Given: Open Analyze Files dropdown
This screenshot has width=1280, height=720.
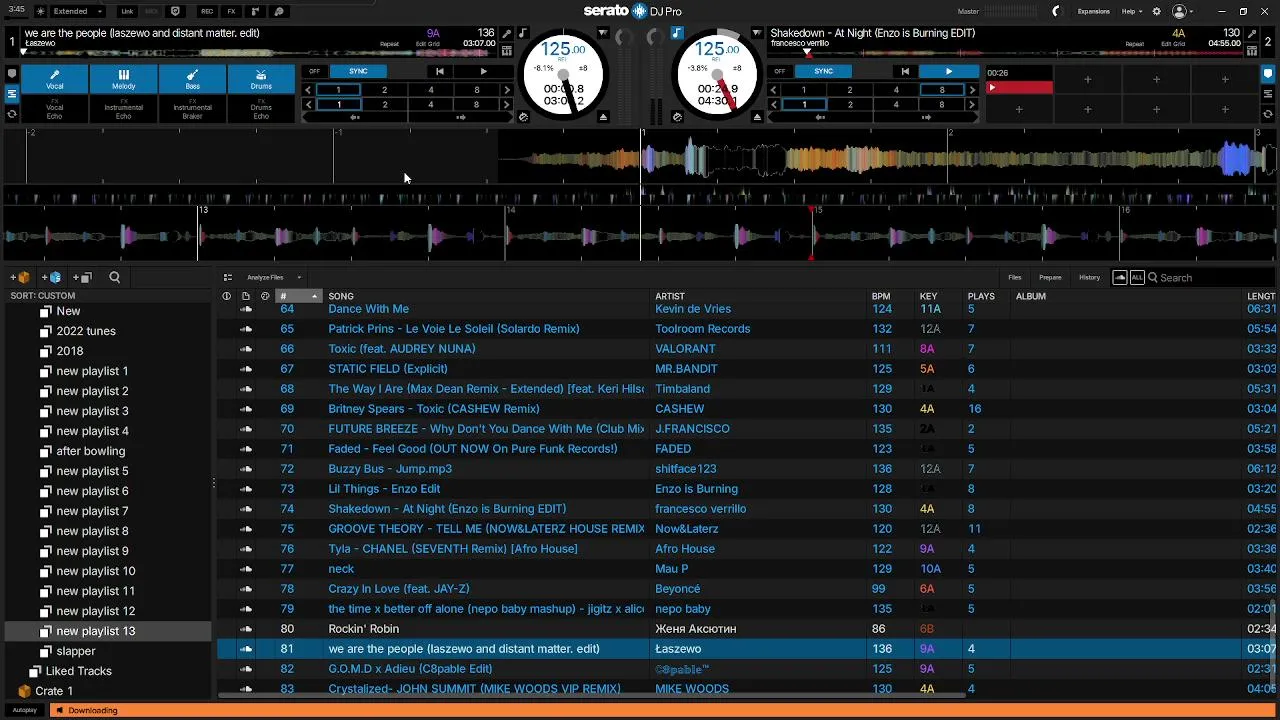Looking at the screenshot, I should point(274,277).
